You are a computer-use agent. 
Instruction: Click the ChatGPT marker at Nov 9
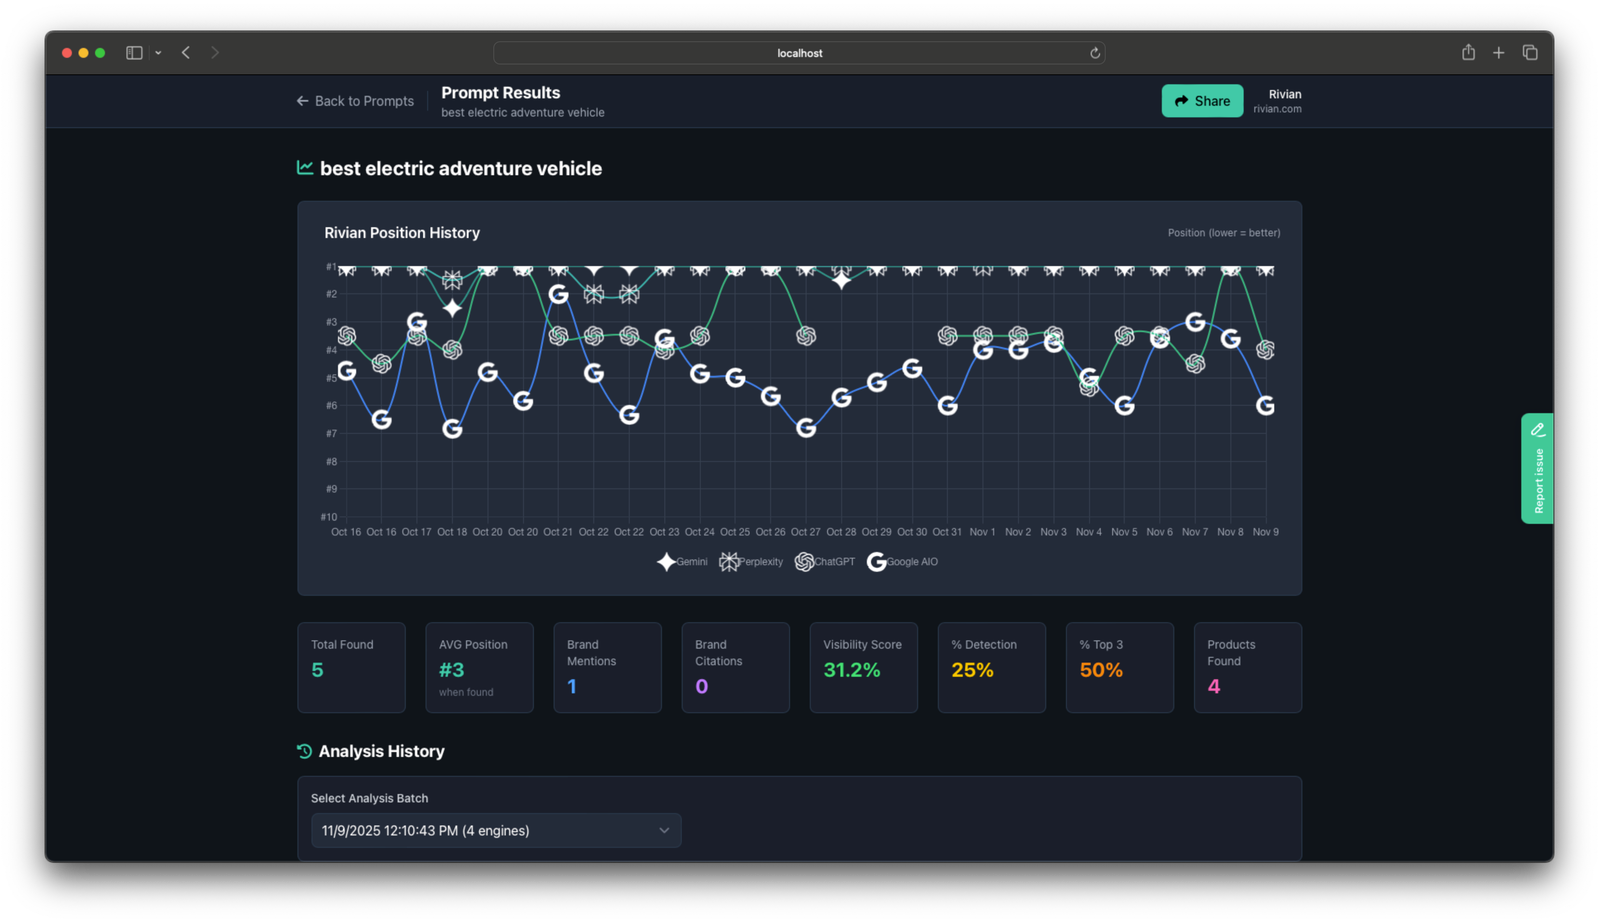(x=1265, y=349)
